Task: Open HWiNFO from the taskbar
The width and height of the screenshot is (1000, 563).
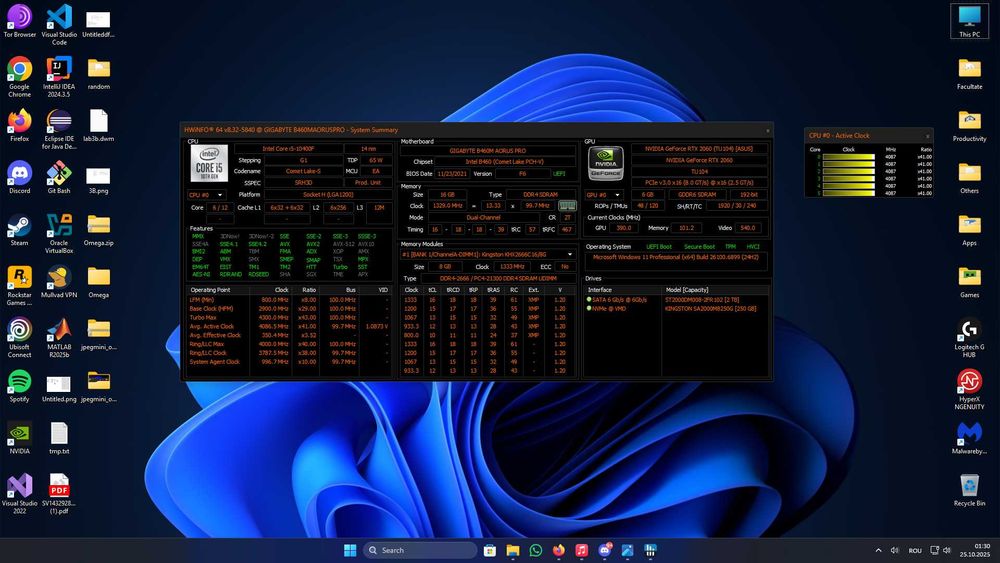Action: coord(650,550)
